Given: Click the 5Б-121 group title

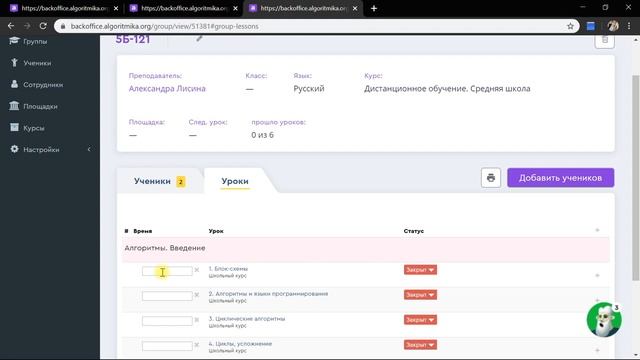Looking at the screenshot, I should (x=133, y=40).
